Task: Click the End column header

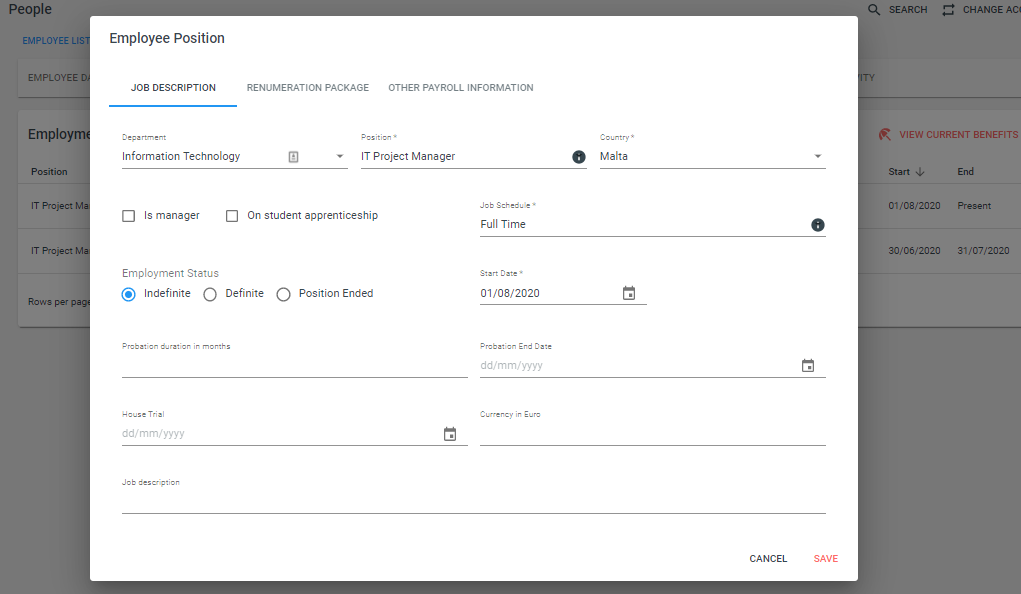Action: coord(965,172)
